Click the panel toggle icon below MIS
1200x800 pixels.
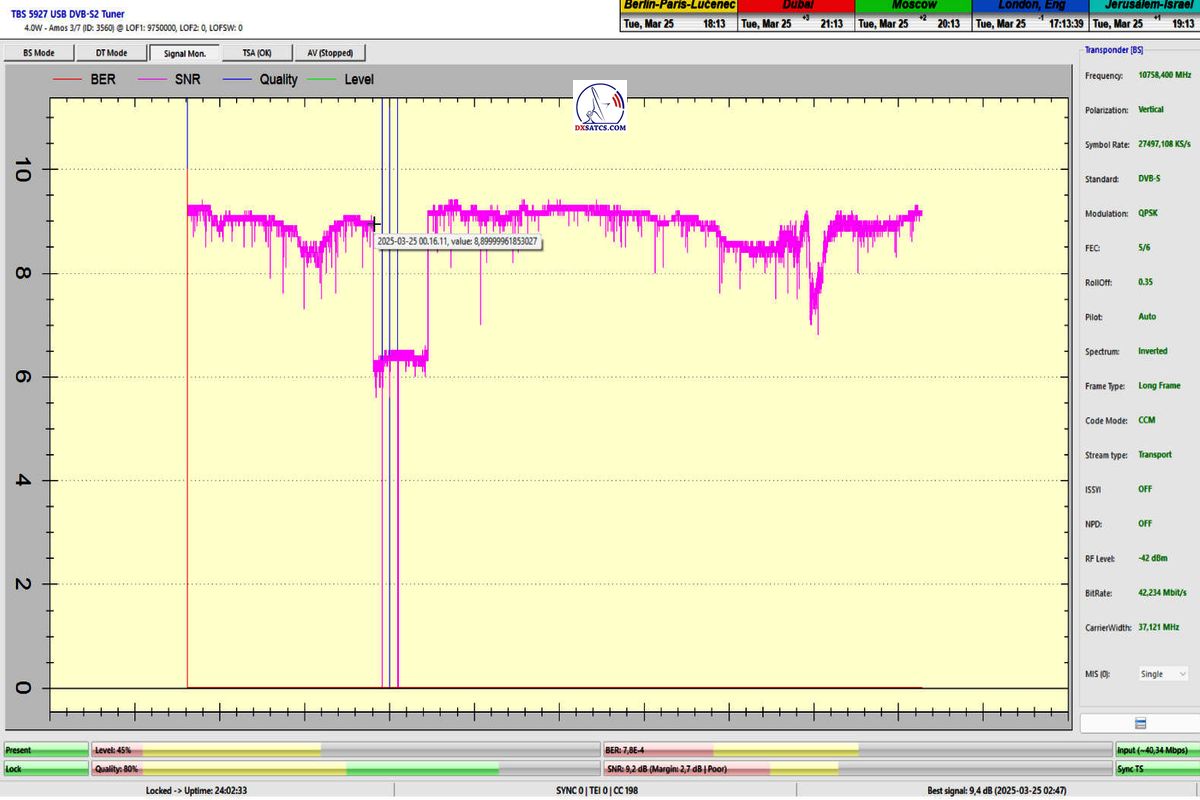click(1140, 723)
